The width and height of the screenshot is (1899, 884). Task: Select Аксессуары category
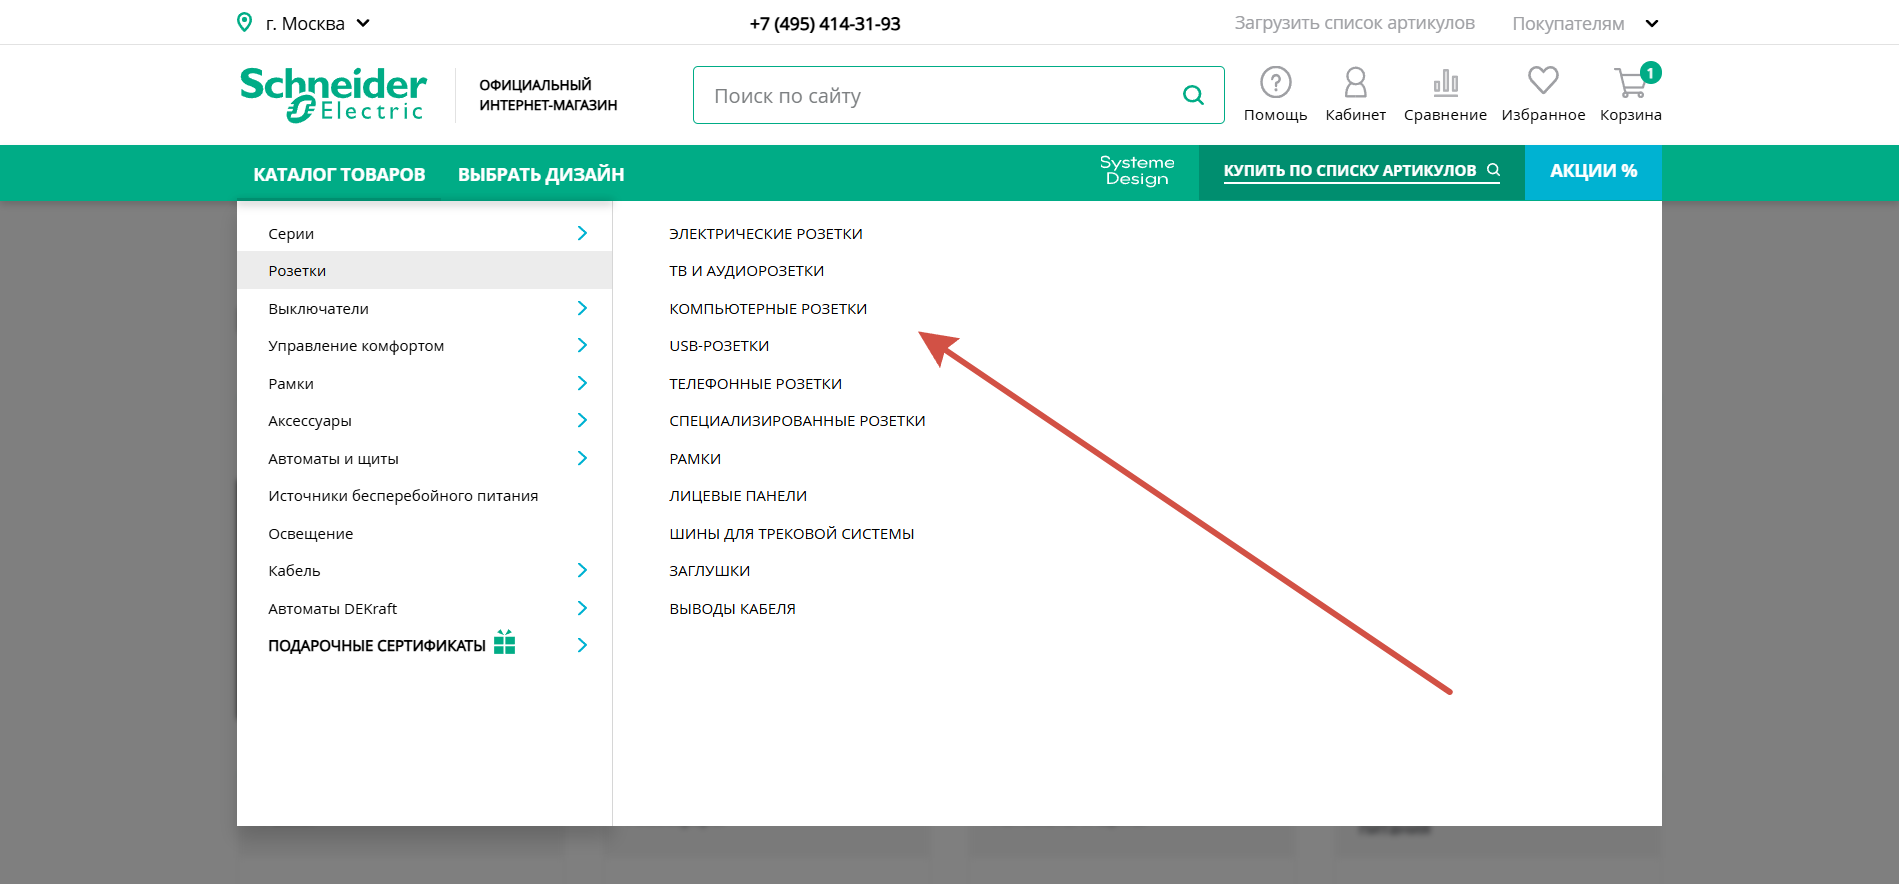[x=310, y=421]
